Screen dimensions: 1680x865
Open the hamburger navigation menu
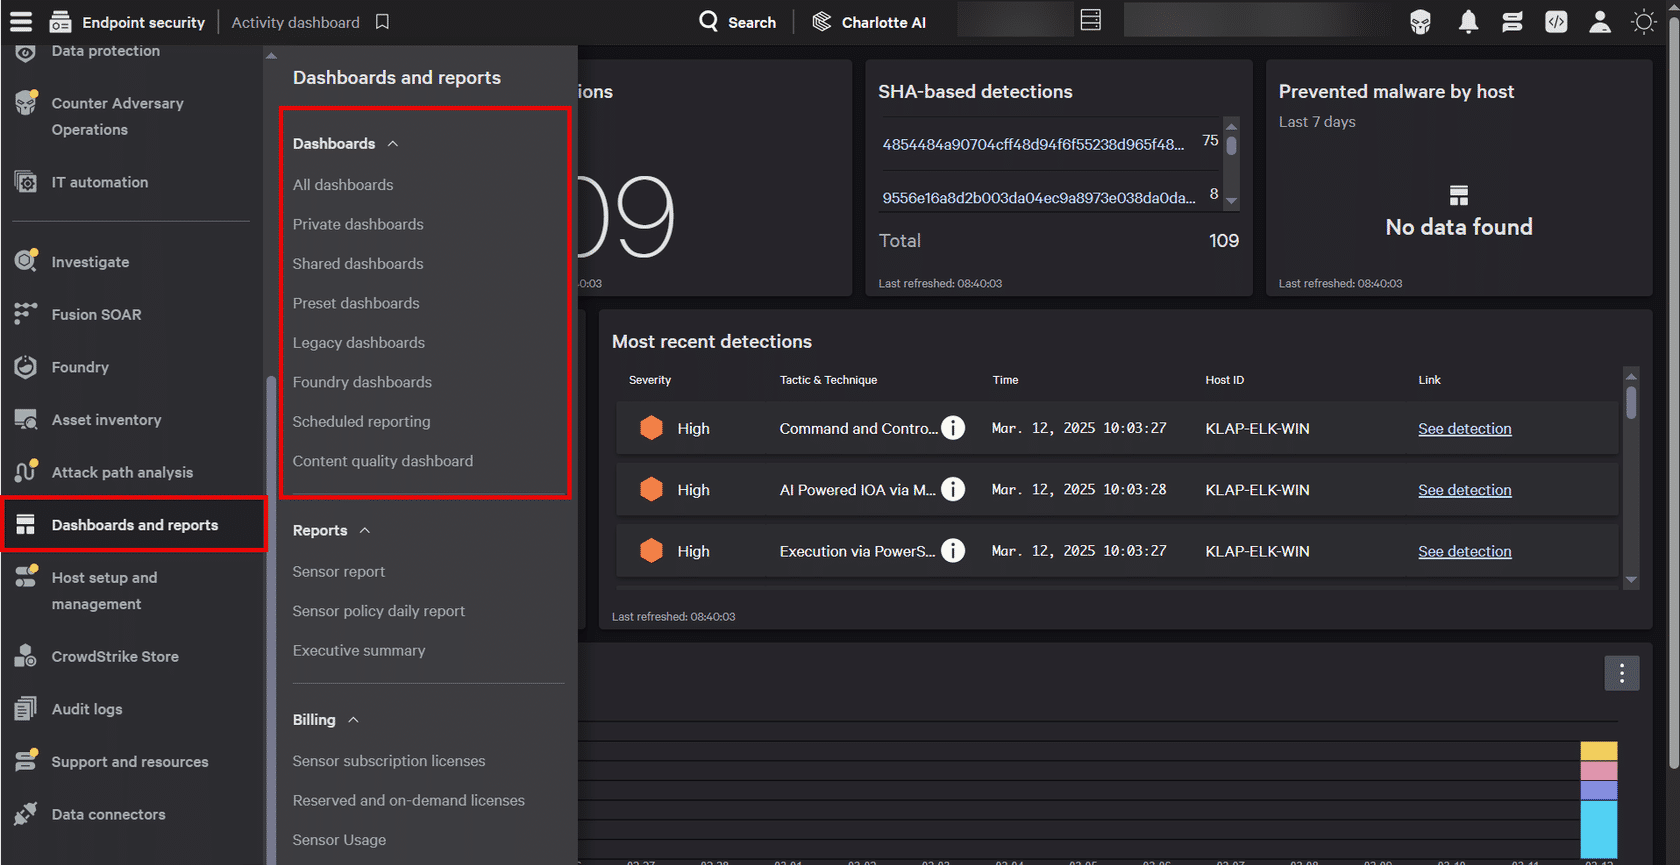(21, 21)
